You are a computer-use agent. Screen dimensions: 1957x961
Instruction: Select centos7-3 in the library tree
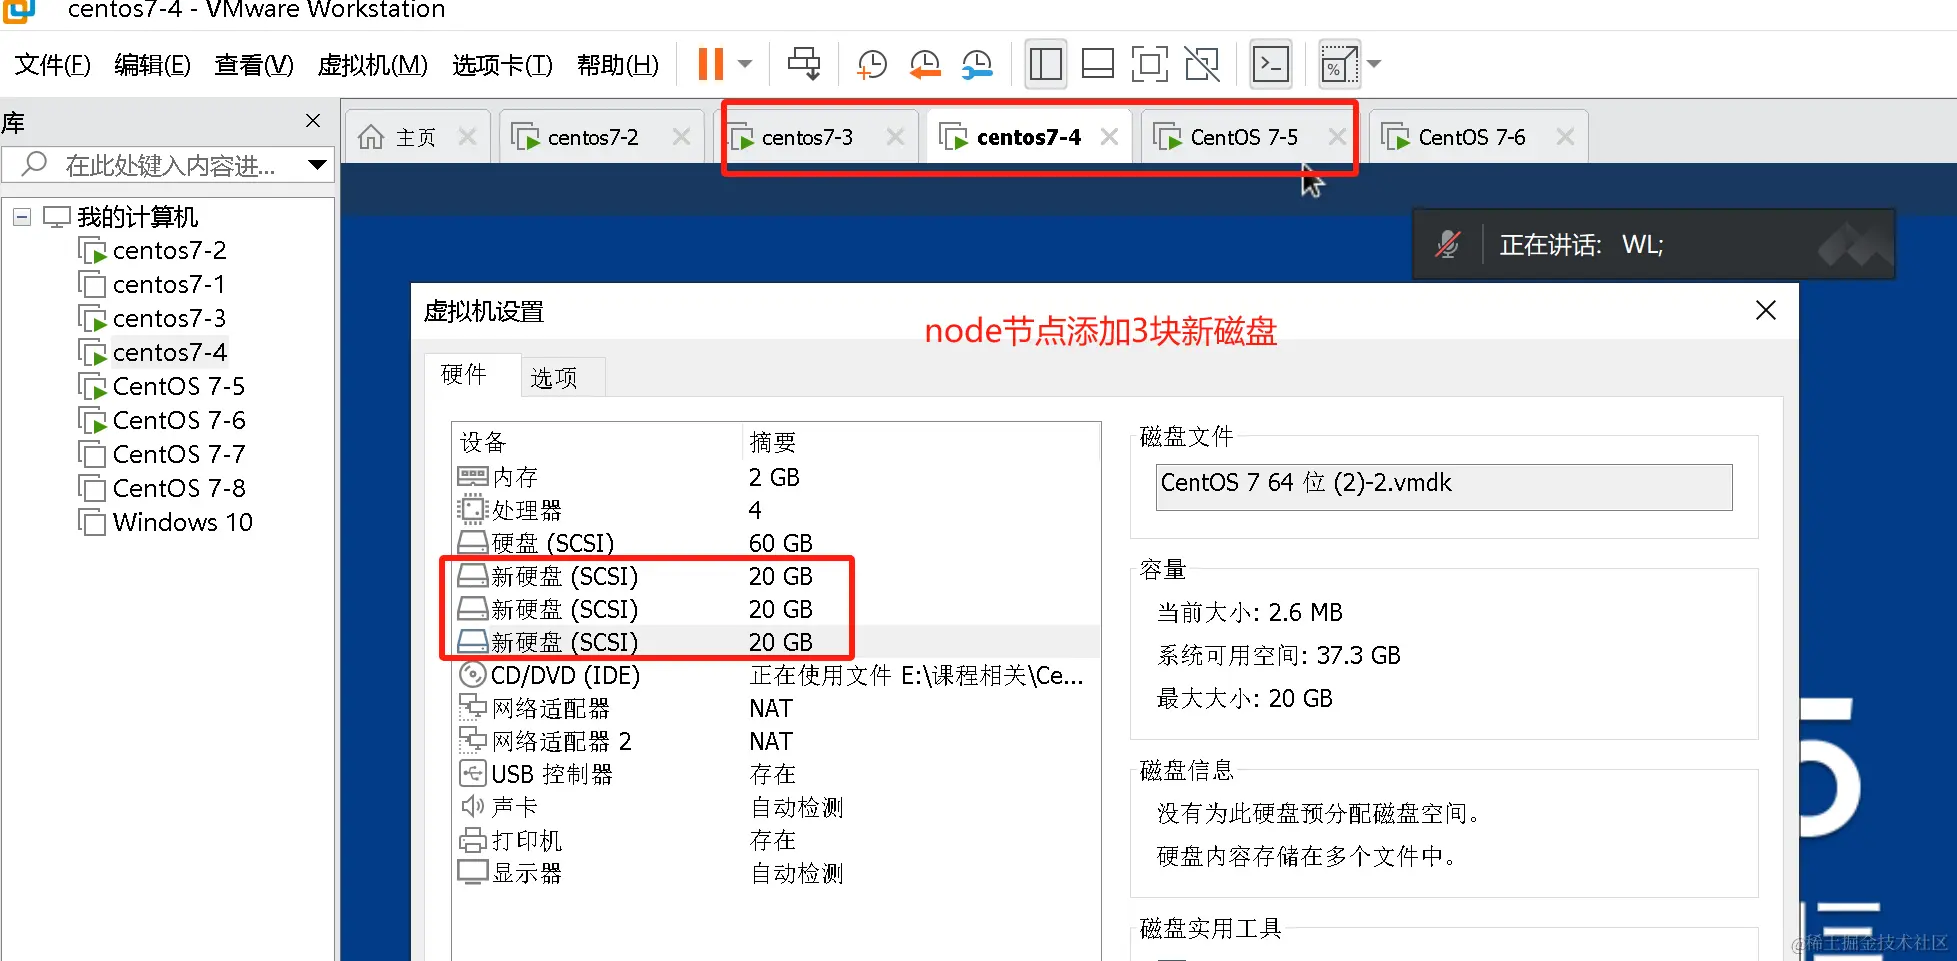tap(169, 318)
